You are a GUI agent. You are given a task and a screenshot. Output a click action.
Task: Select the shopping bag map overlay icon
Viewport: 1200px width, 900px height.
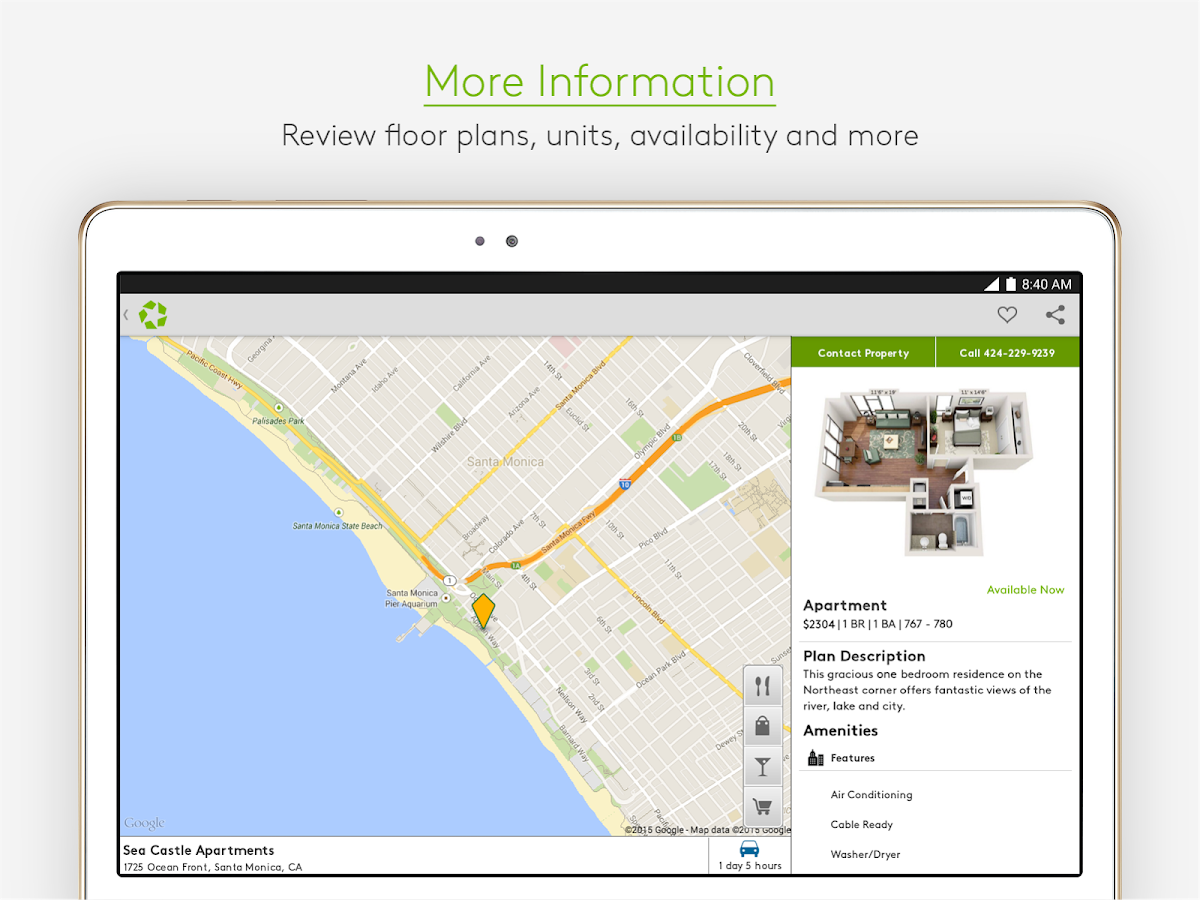click(x=762, y=726)
